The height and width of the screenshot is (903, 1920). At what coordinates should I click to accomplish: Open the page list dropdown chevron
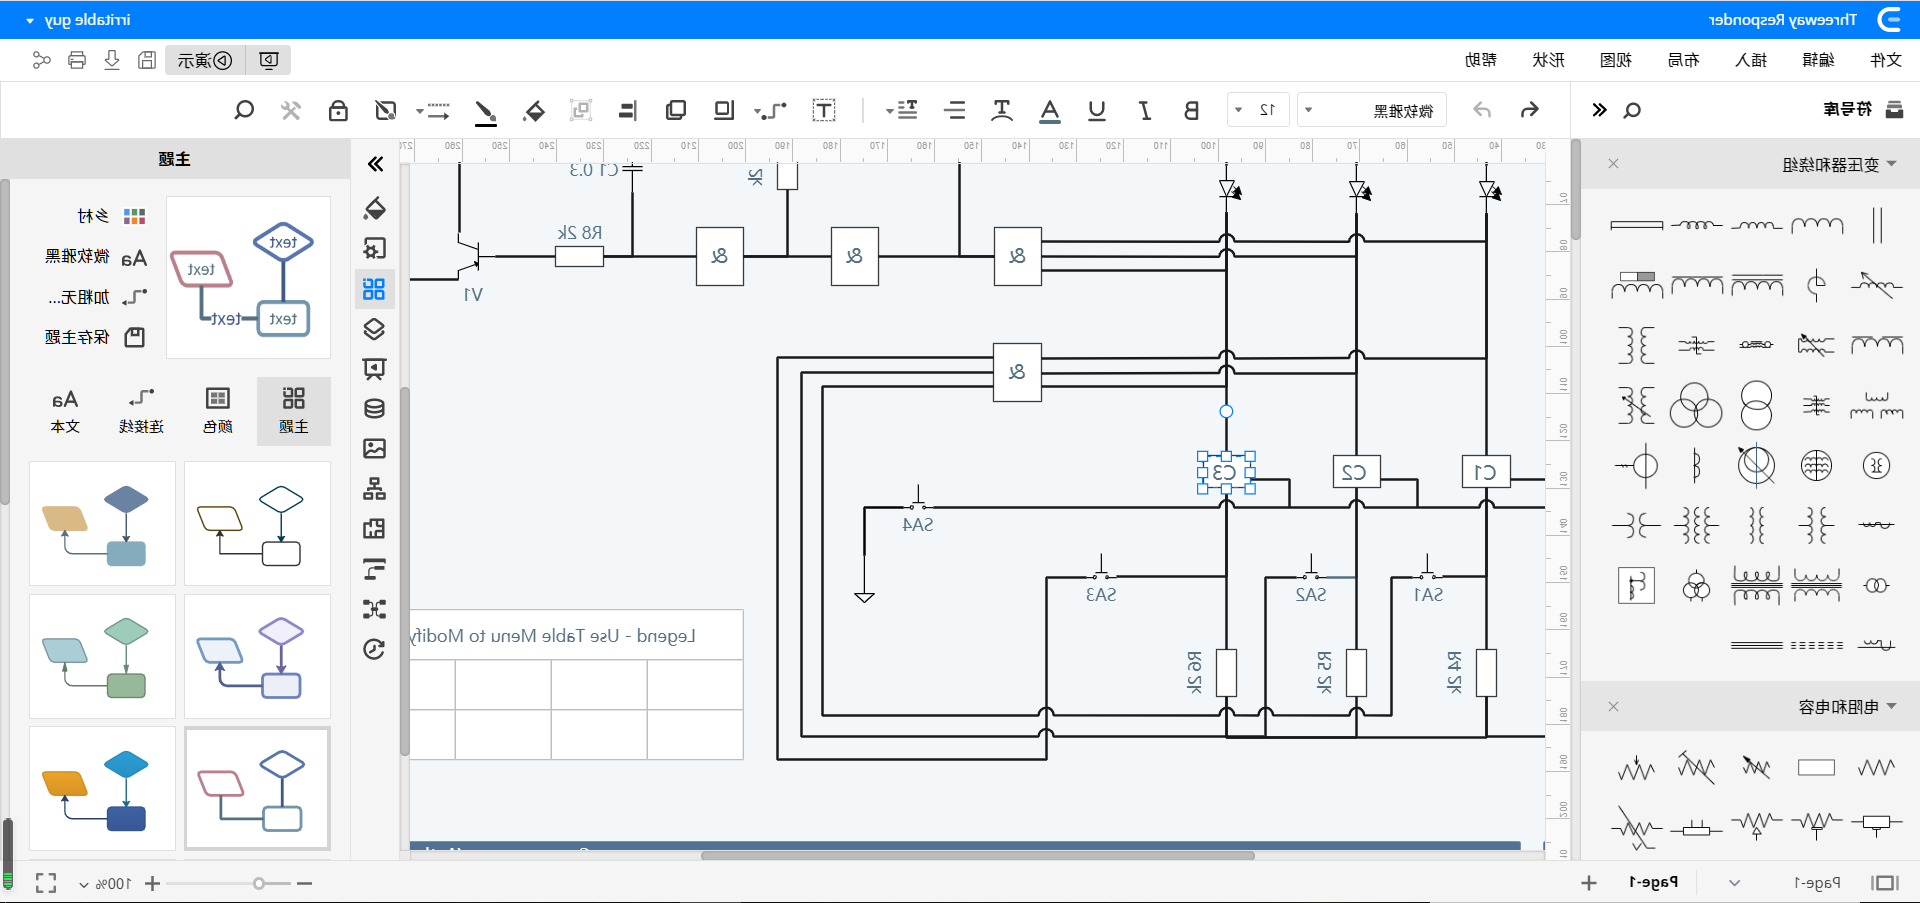(x=1734, y=883)
